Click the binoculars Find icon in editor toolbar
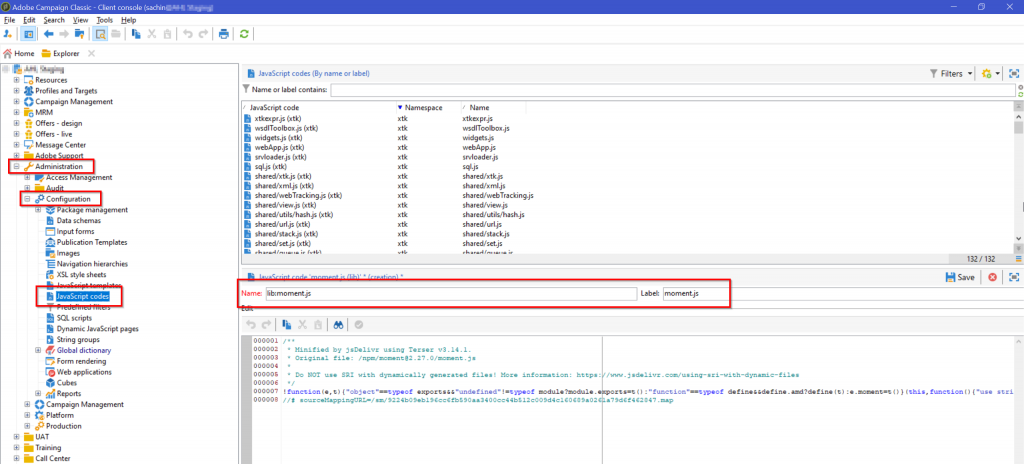1024x464 pixels. point(338,323)
